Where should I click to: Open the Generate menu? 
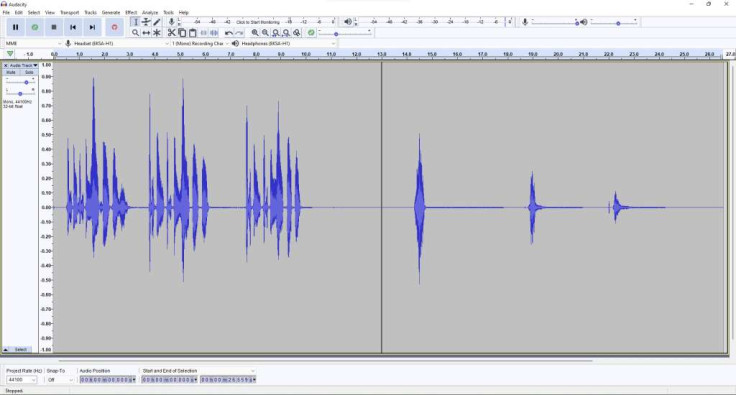[111, 13]
